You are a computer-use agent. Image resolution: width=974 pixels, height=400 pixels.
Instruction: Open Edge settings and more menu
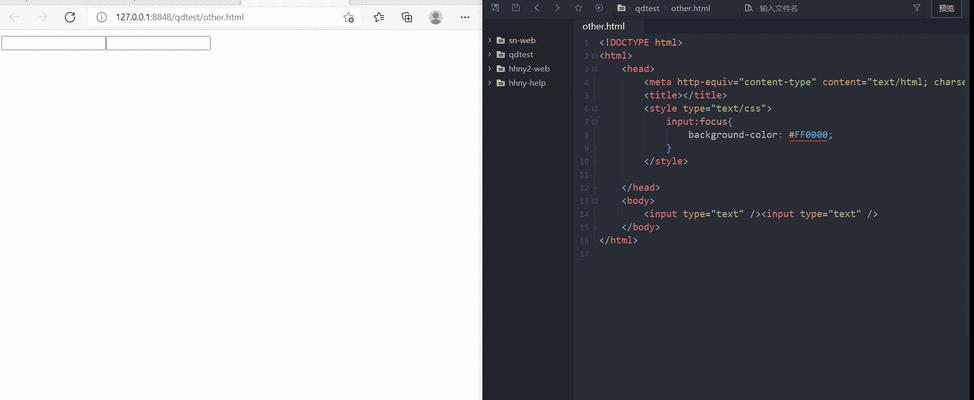465,17
